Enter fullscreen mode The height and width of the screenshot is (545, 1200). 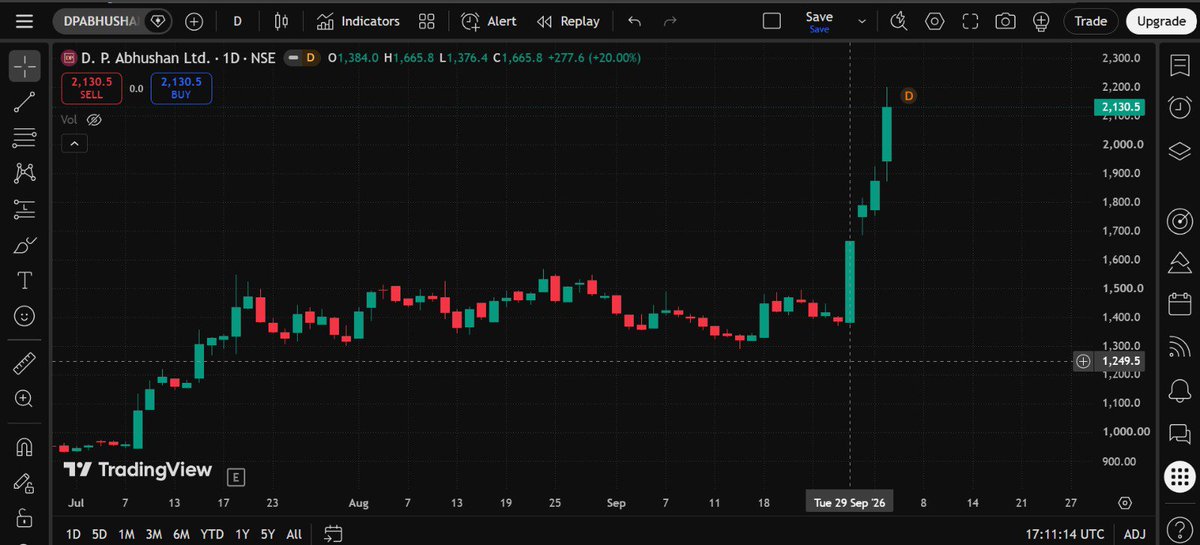pos(970,21)
